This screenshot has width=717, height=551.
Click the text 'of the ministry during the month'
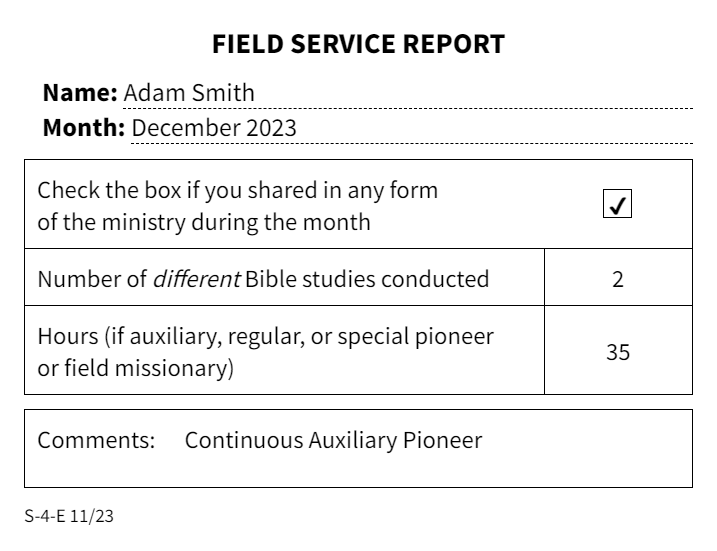click(x=203, y=222)
